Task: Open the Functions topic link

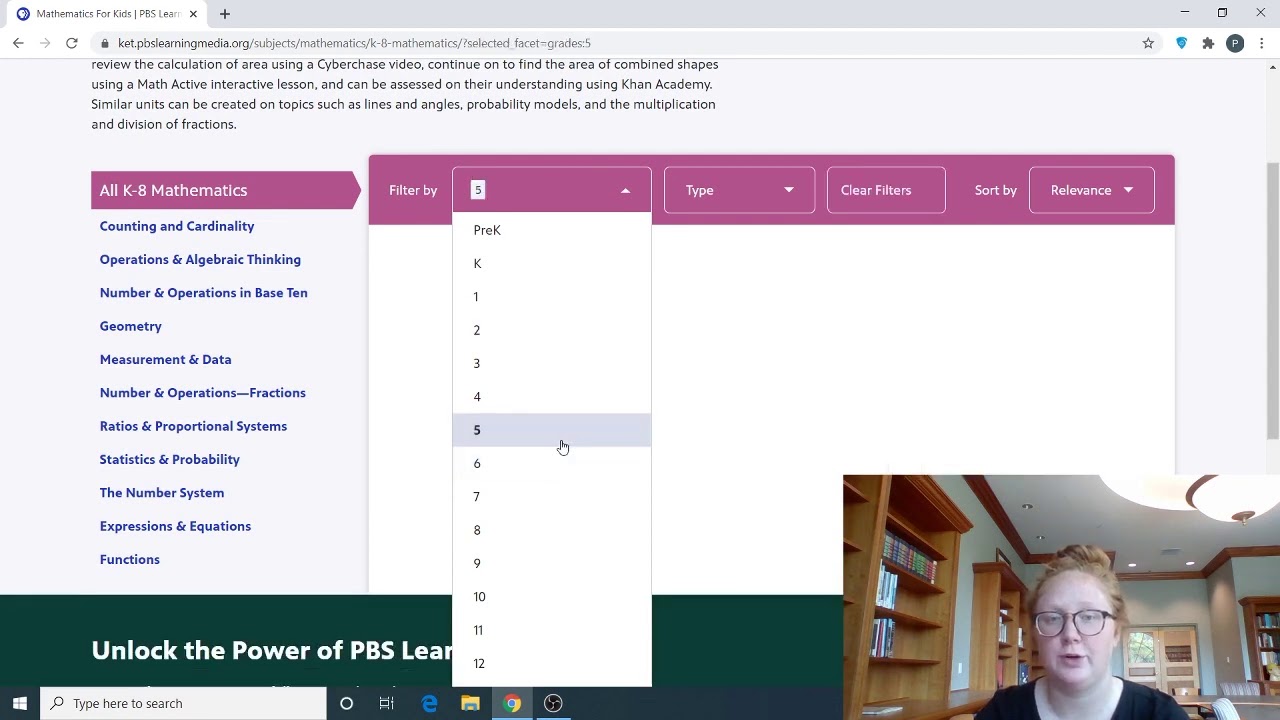Action: pos(130,559)
